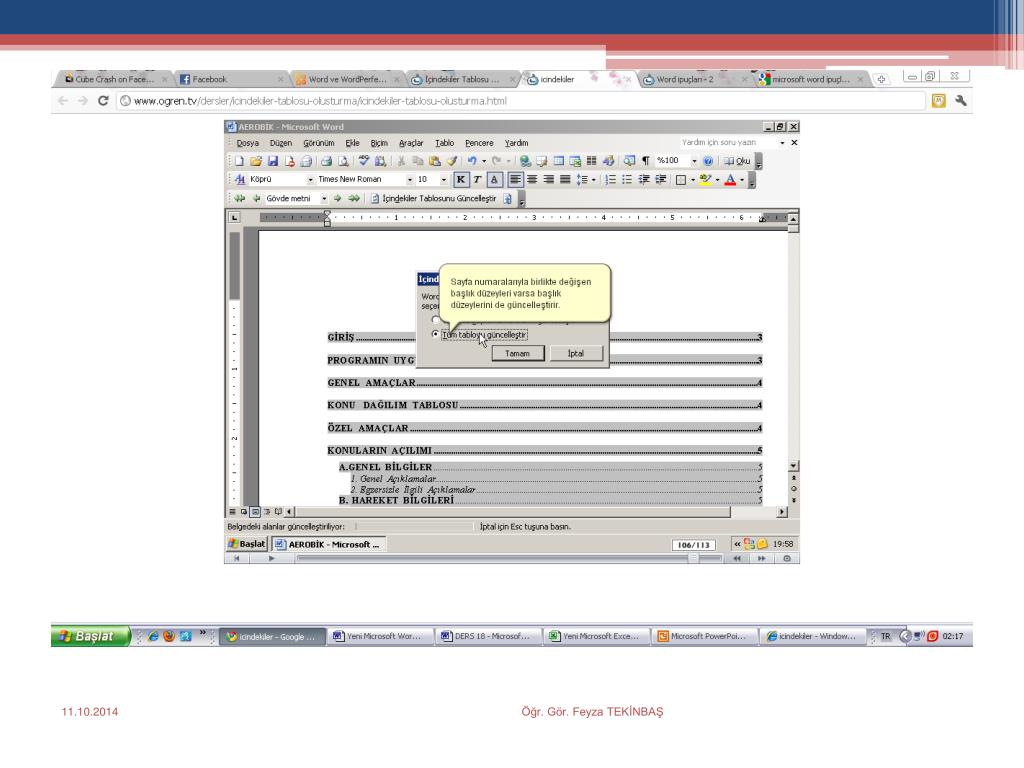
Task: Expand the undo history dropdown arrow
Action: [x=484, y=161]
